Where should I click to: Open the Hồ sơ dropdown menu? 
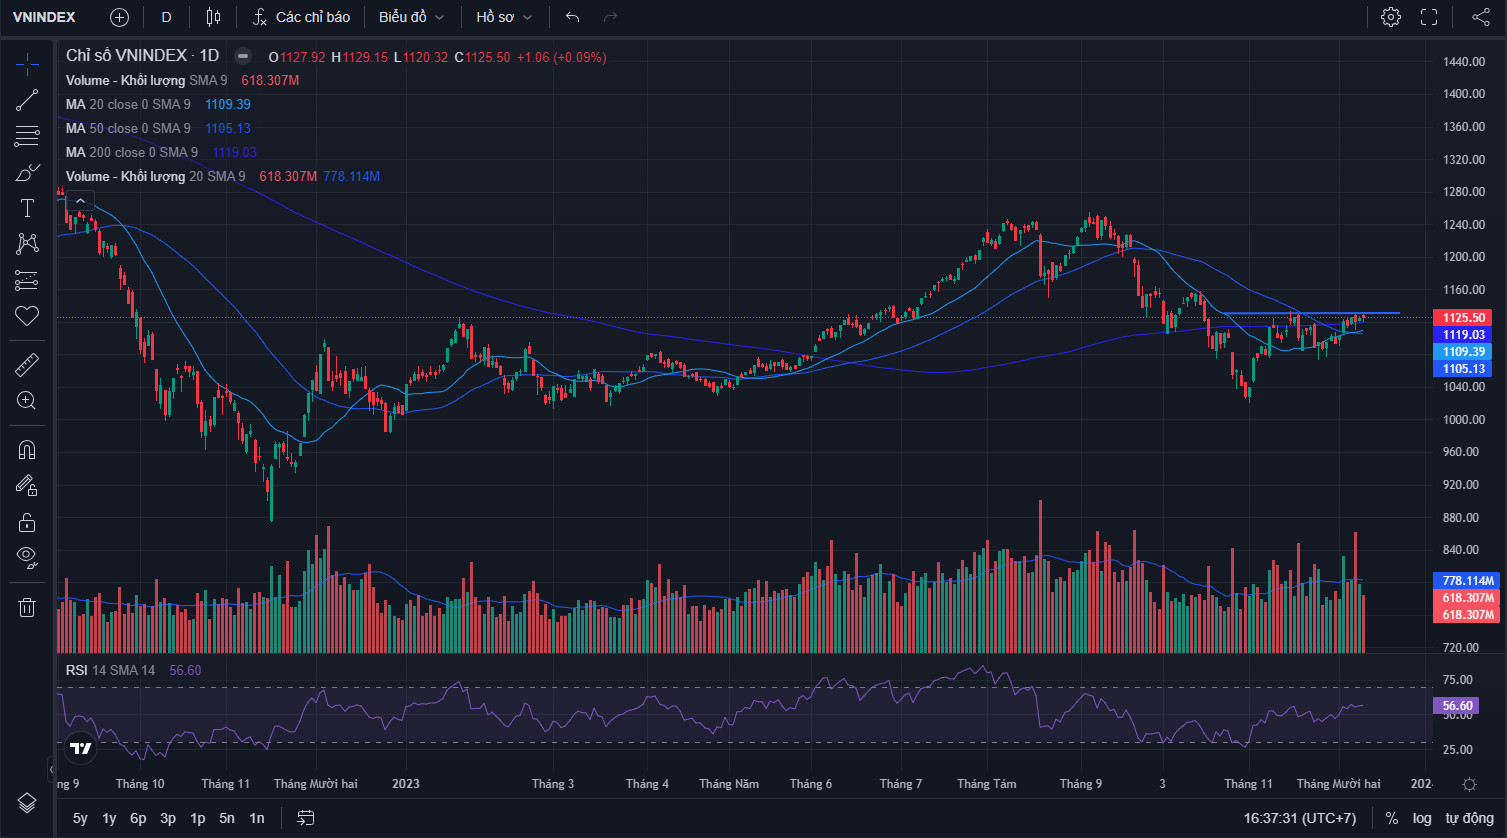(504, 17)
